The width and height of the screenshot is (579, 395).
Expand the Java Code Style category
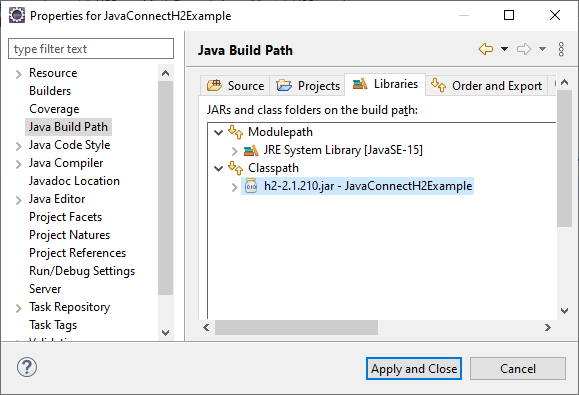pos(19,146)
